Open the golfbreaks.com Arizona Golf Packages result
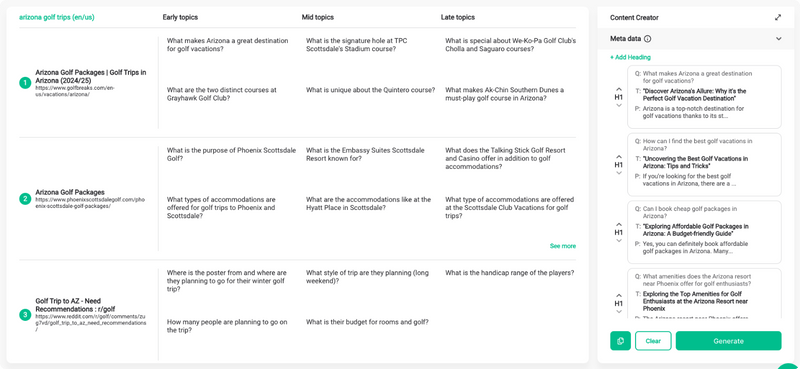 pyautogui.click(x=91, y=77)
